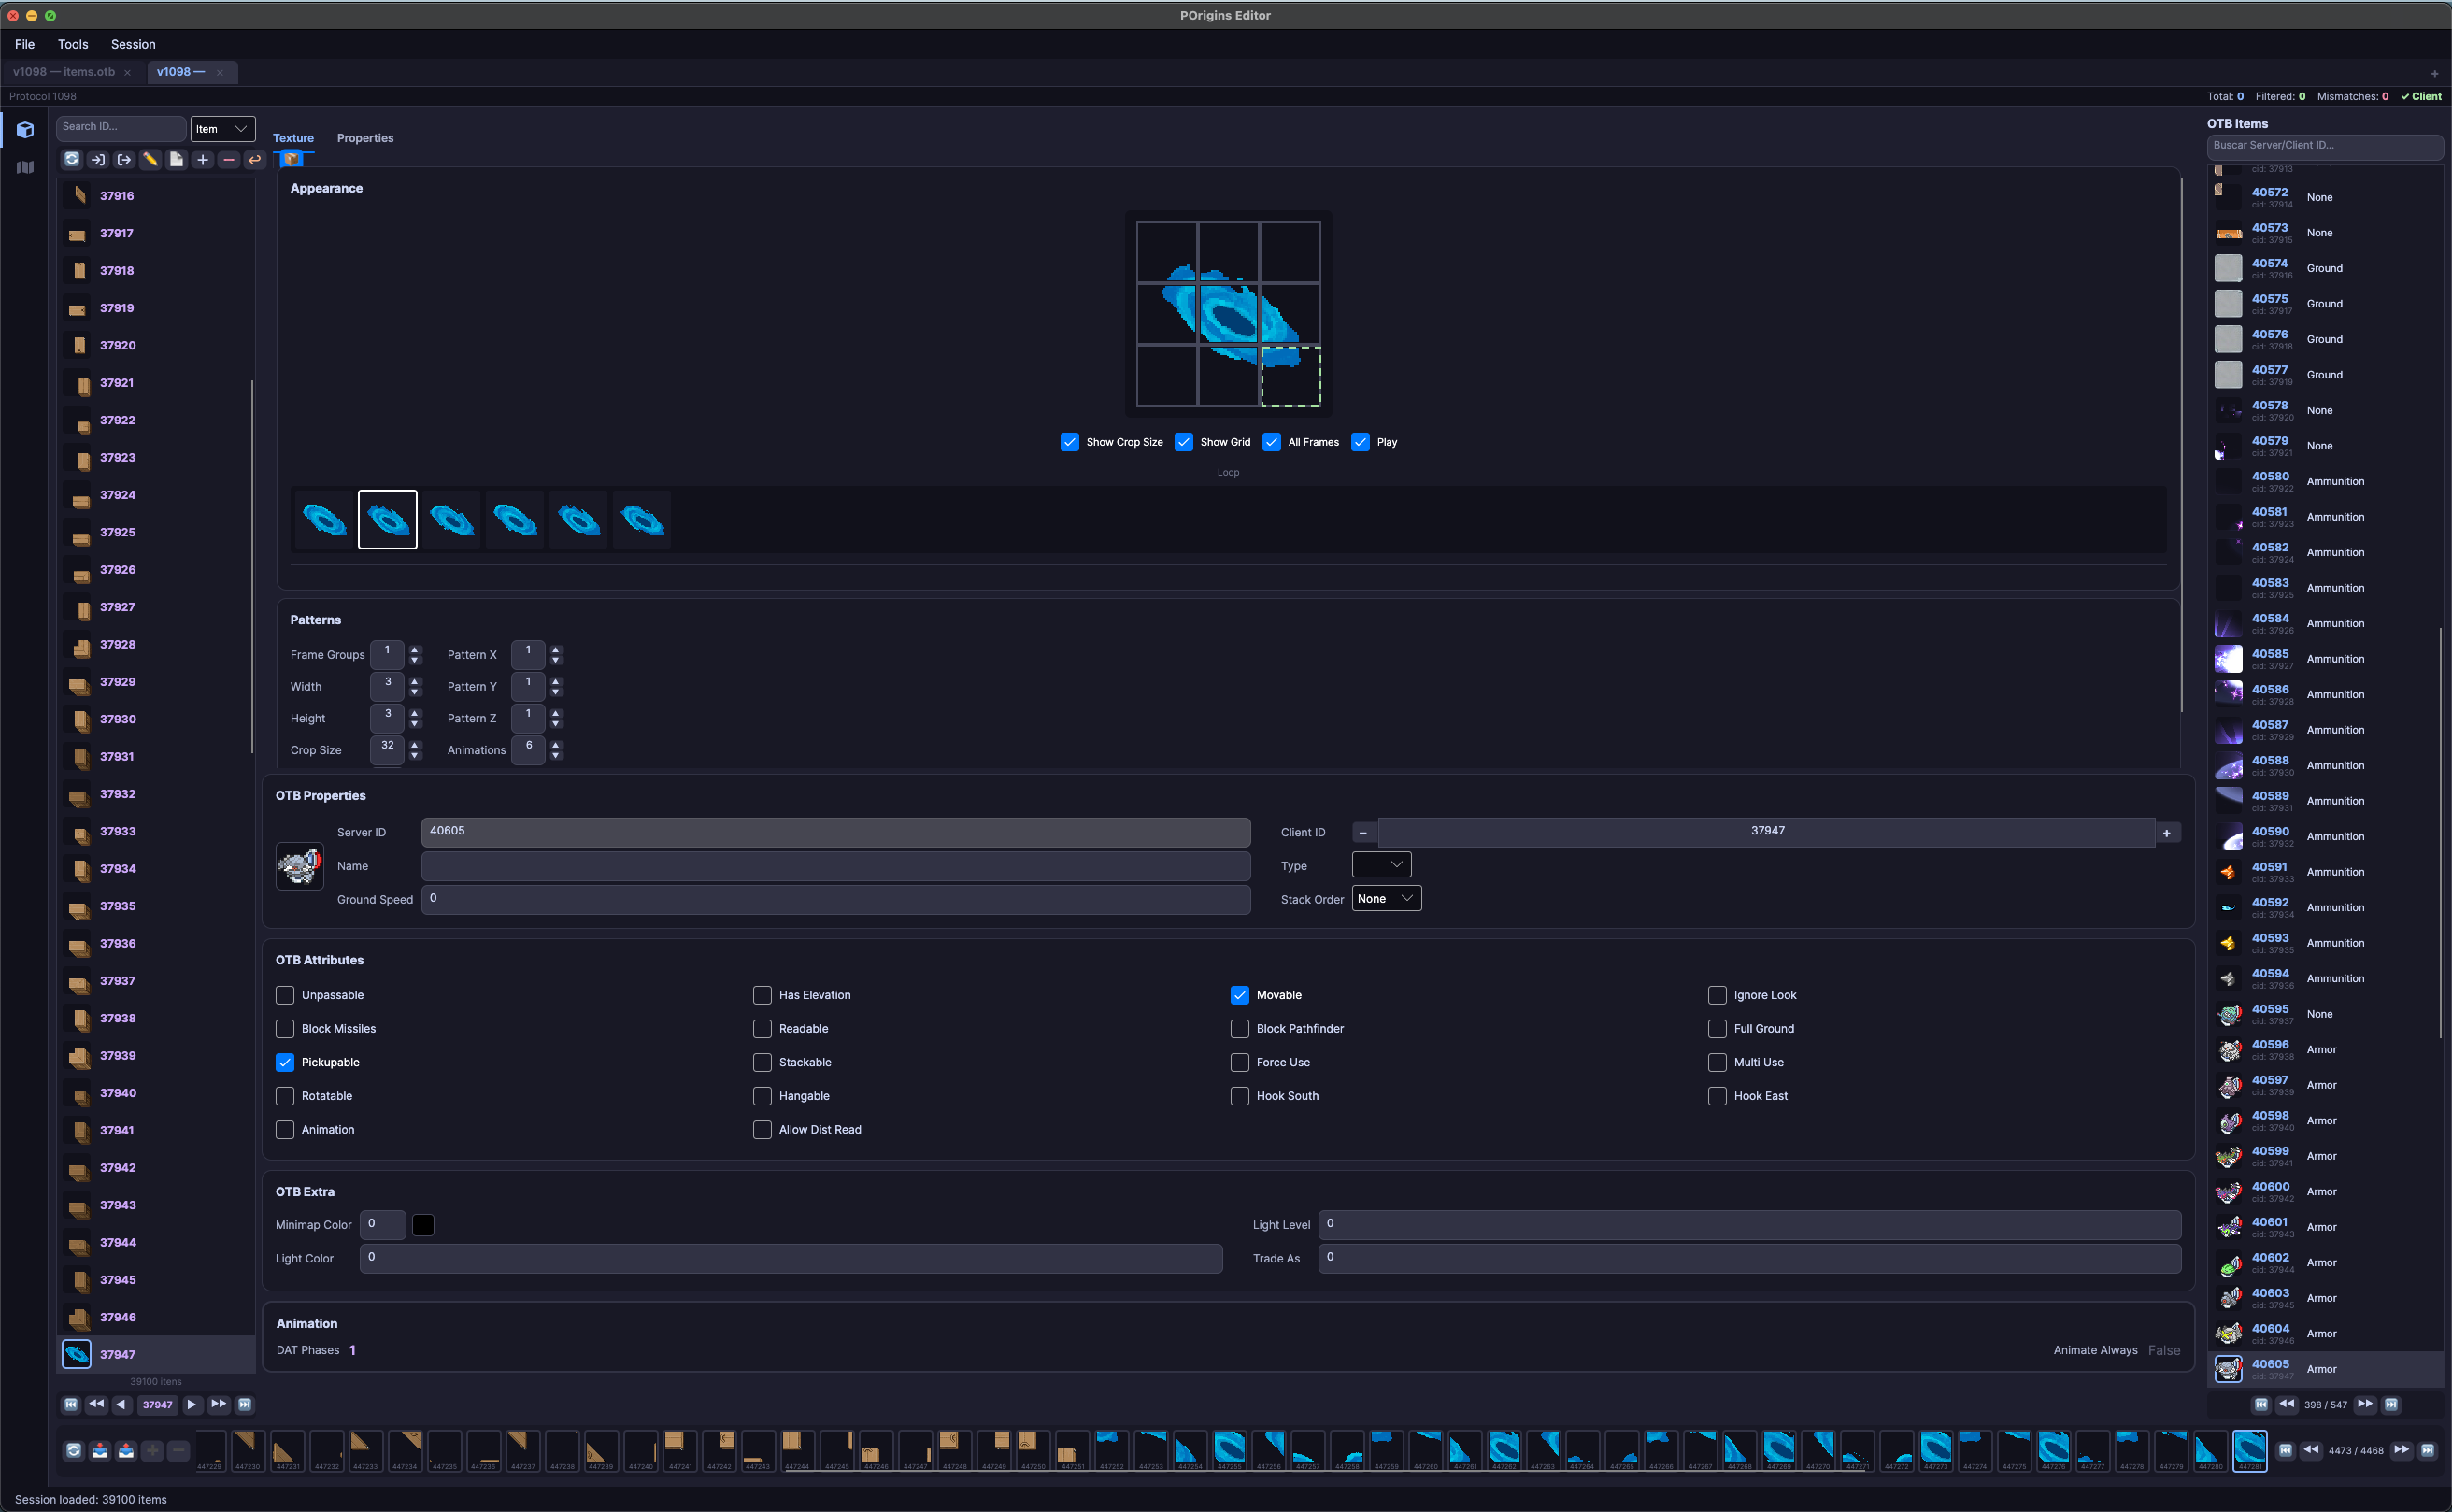
Task: Open the Session menu
Action: [133, 44]
